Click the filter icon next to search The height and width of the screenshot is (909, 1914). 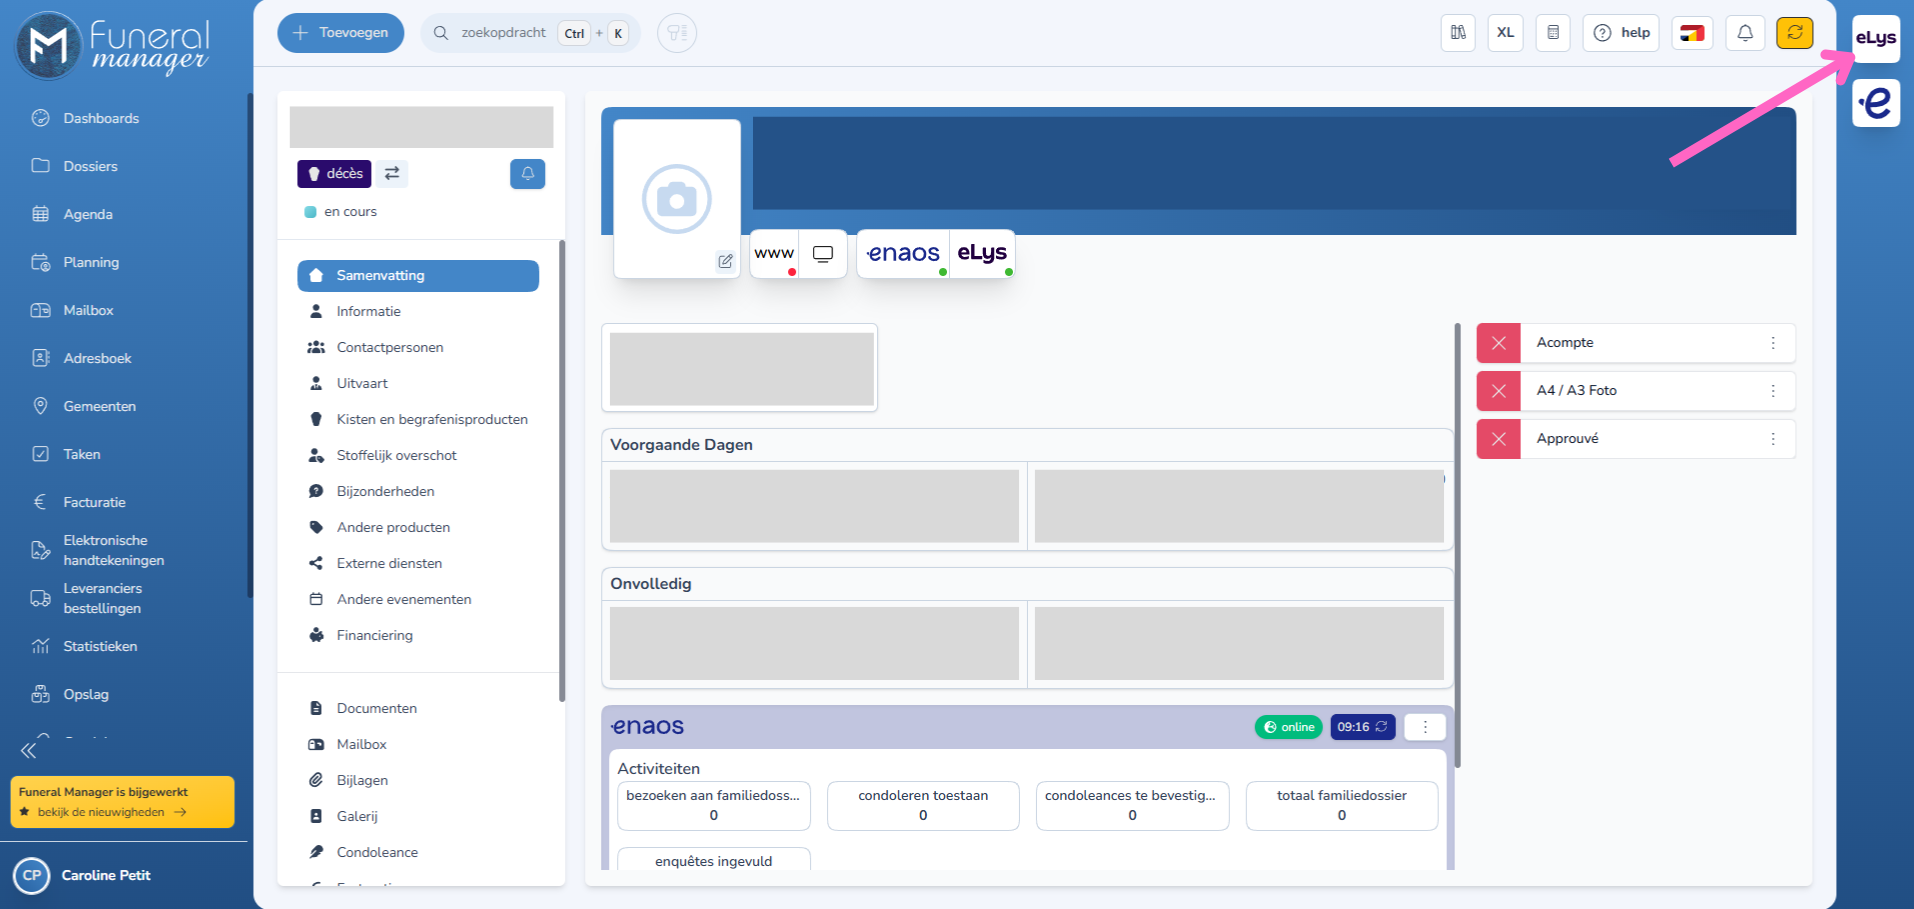[x=677, y=33]
